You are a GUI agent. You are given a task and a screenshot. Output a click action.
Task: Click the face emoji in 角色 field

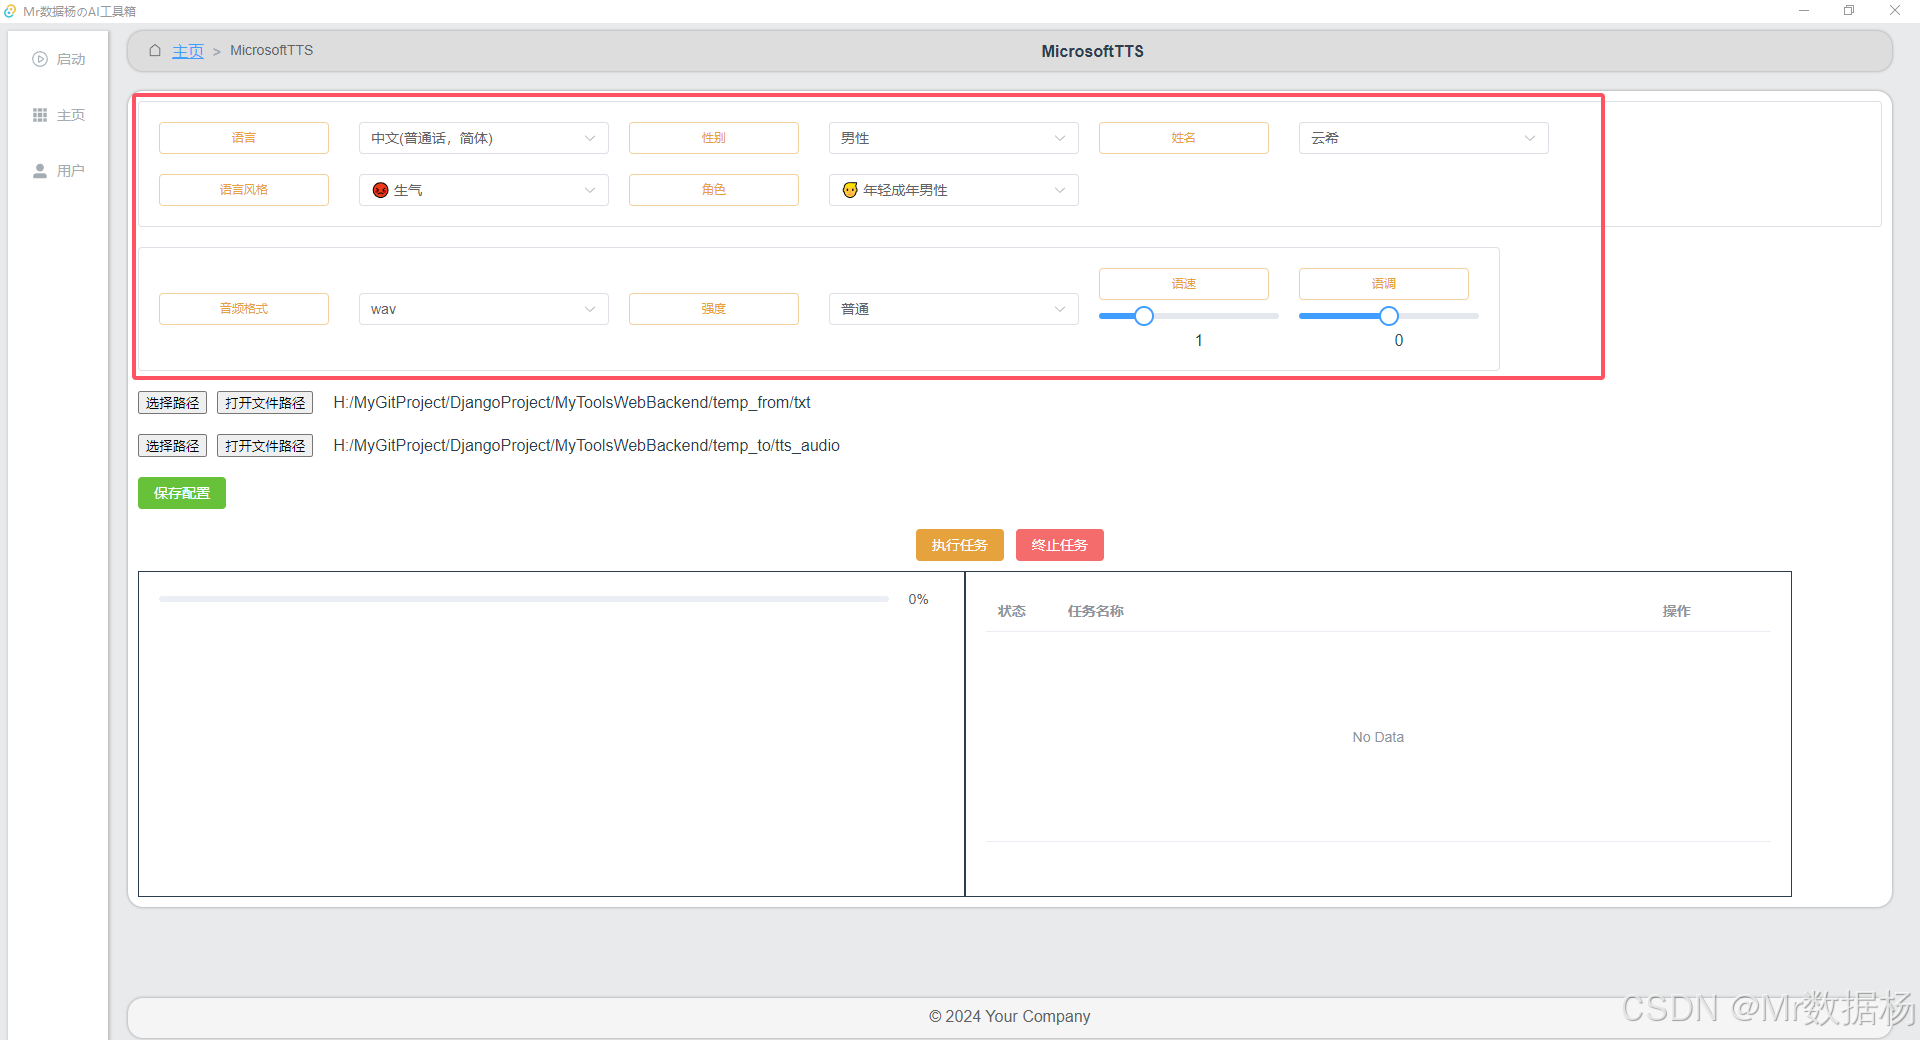click(850, 190)
